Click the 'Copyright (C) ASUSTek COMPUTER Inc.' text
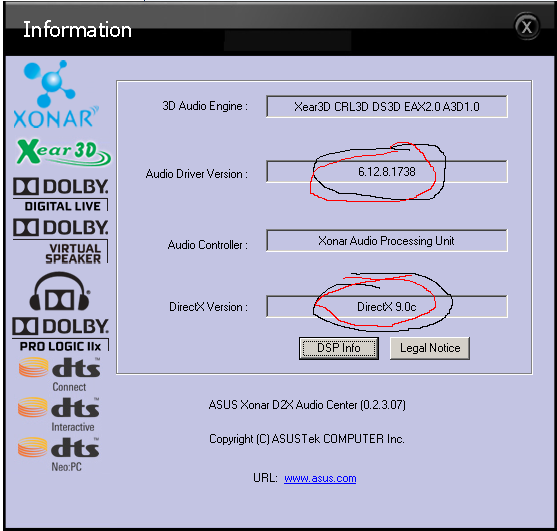557x531 pixels. (307, 439)
